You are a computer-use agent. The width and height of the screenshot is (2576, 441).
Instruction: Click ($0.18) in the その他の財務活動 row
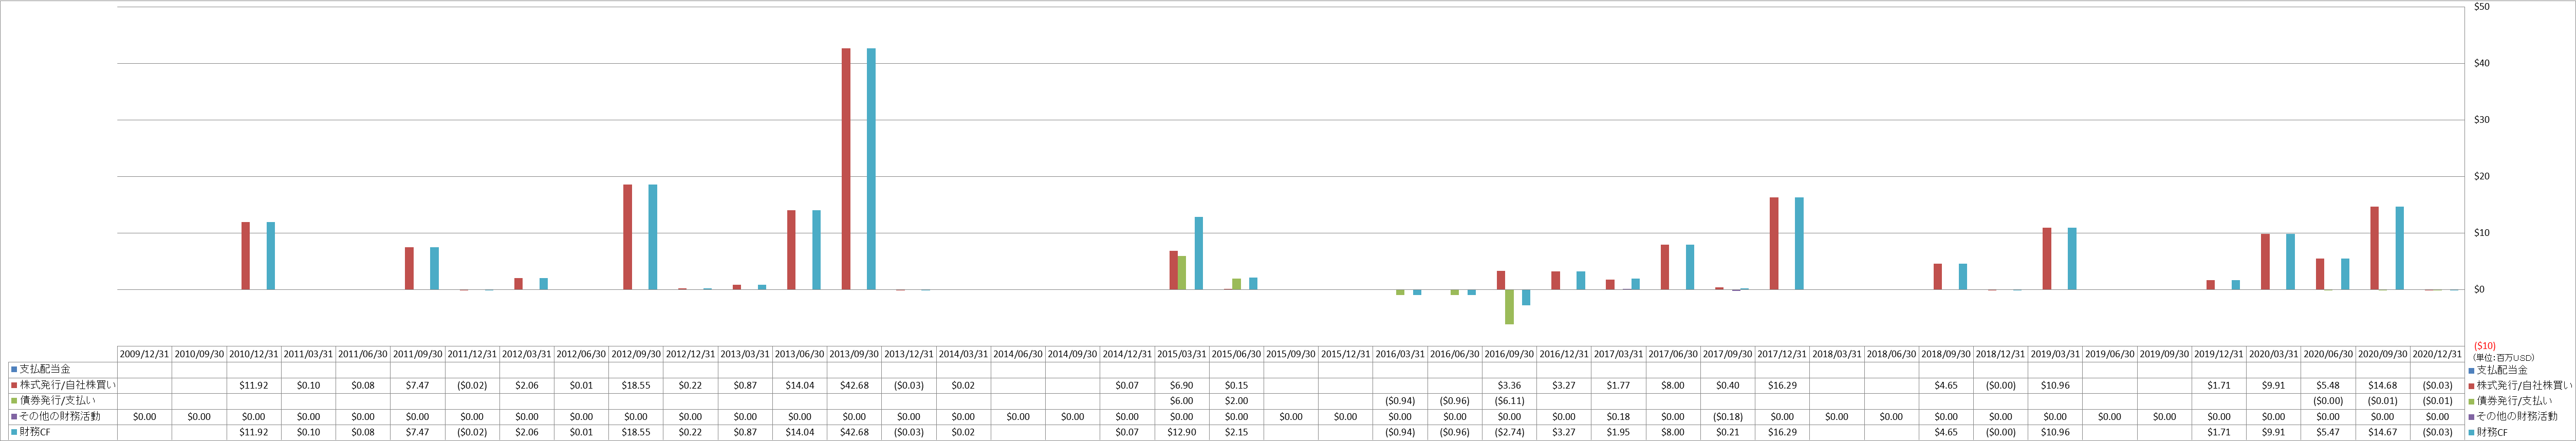(1727, 416)
